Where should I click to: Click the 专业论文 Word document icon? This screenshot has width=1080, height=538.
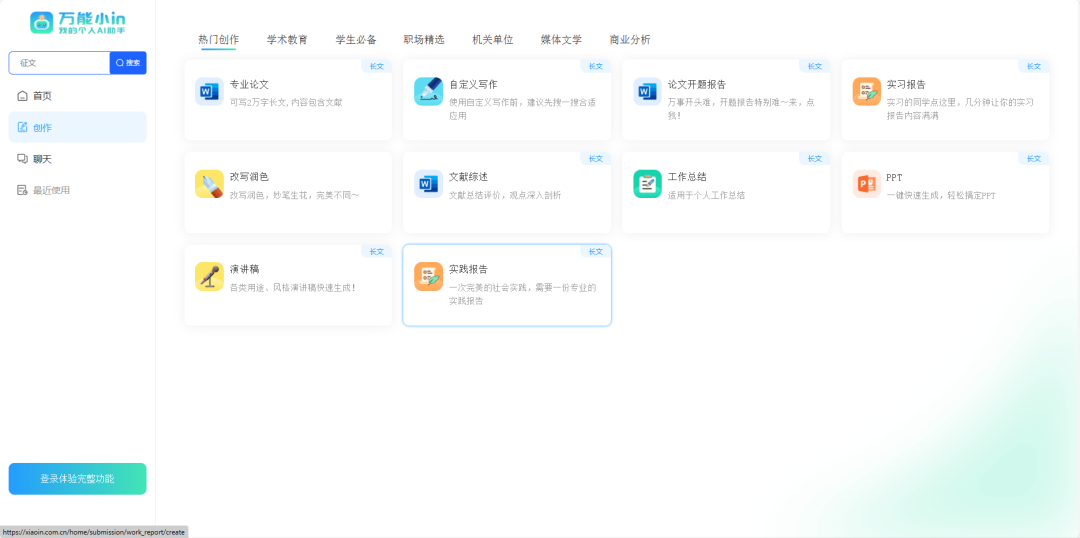tap(209, 92)
